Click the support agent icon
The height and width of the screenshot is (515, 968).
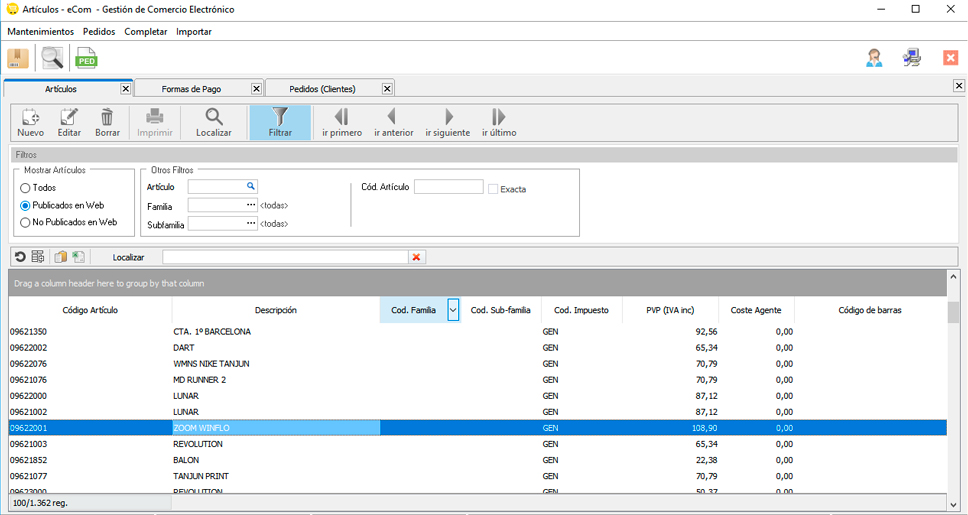(x=874, y=57)
